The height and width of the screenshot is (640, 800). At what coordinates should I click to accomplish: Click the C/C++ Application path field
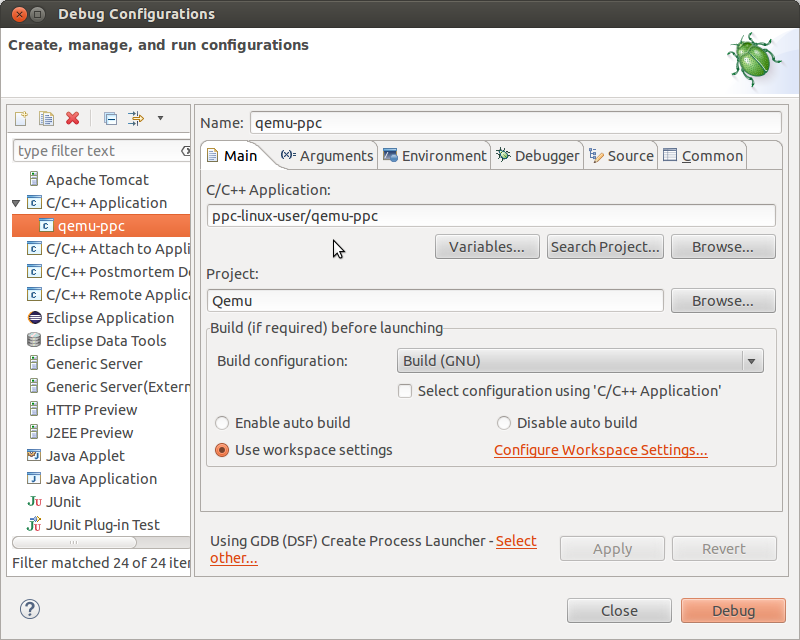pyautogui.click(x=491, y=216)
